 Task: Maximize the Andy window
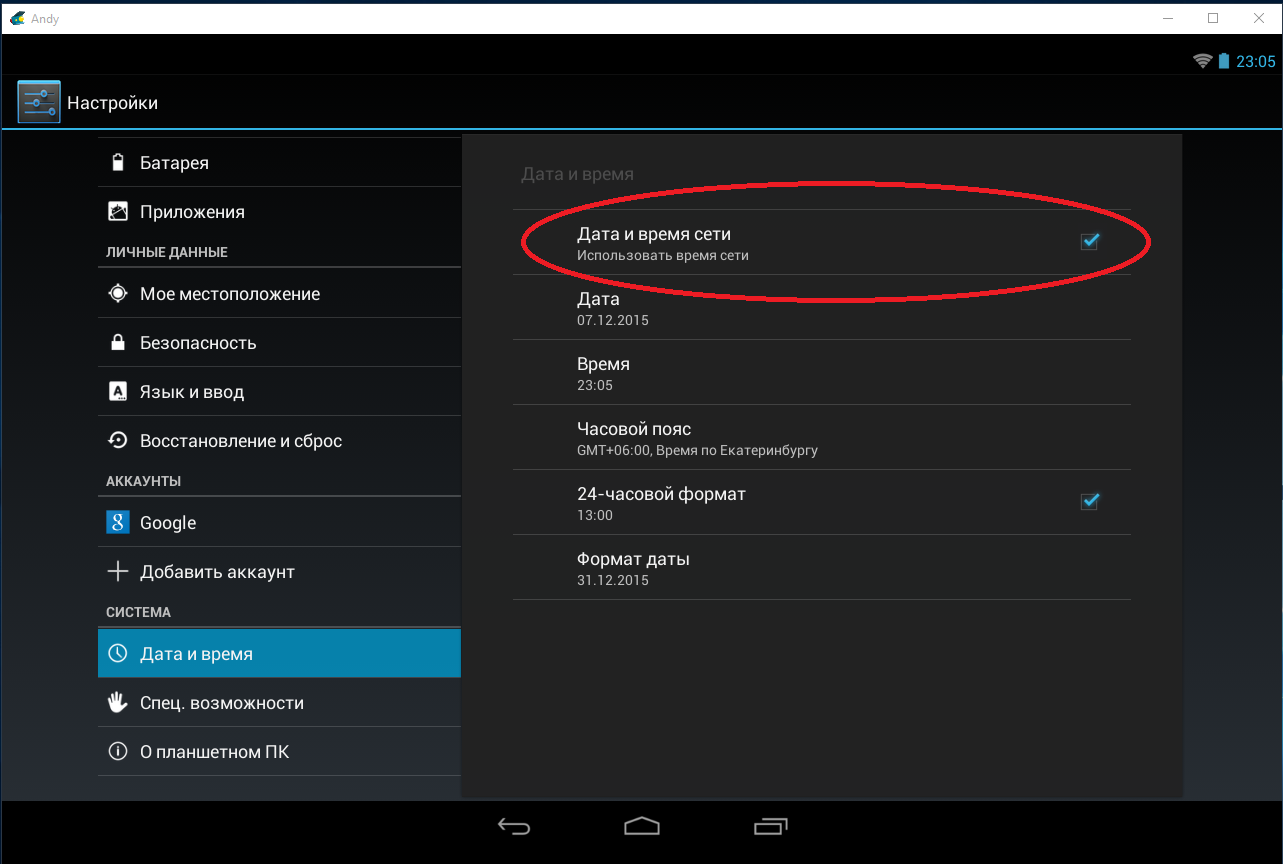(1213, 18)
